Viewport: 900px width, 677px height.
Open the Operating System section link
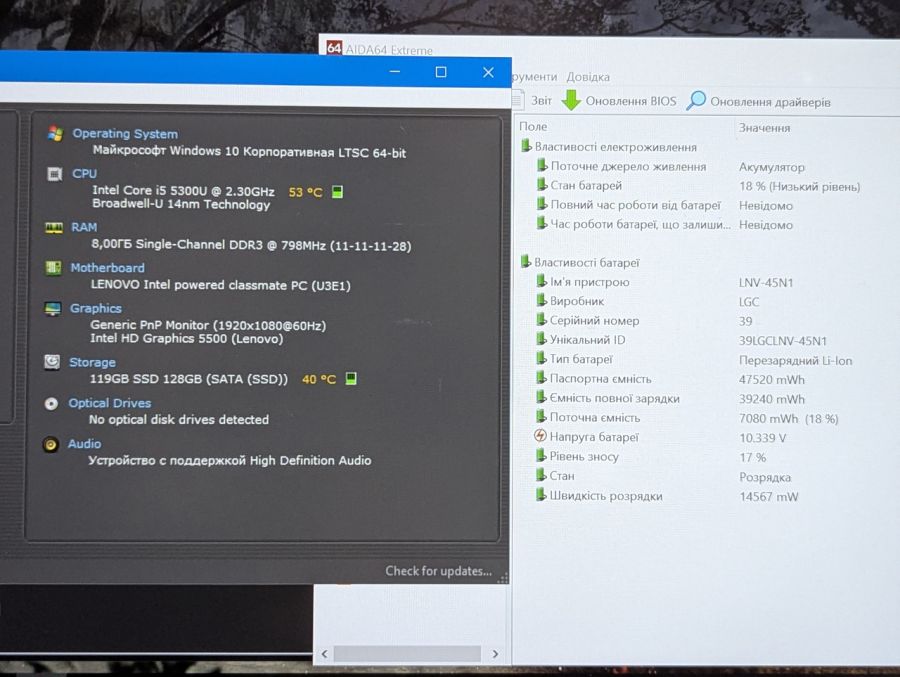(125, 134)
